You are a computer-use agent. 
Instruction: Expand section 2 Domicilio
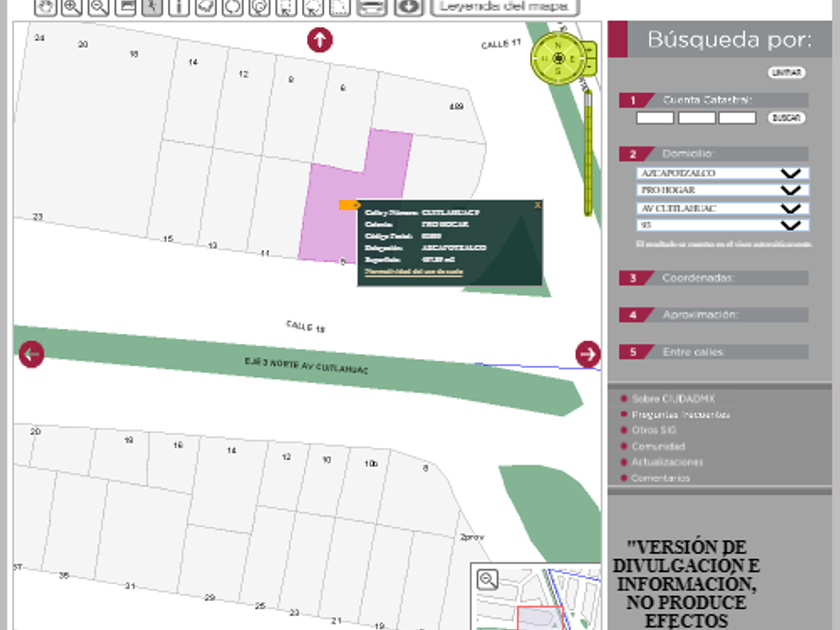point(714,154)
